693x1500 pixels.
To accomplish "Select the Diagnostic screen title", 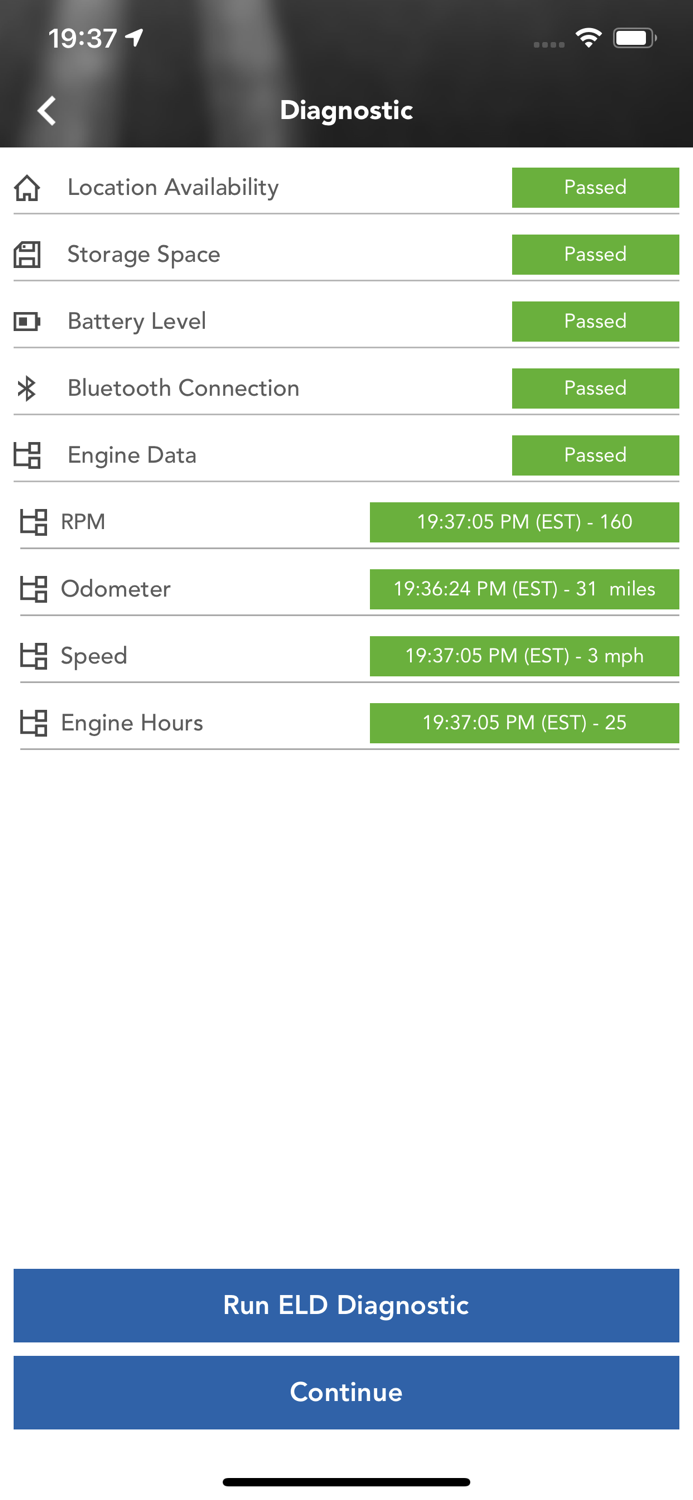I will click(346, 110).
